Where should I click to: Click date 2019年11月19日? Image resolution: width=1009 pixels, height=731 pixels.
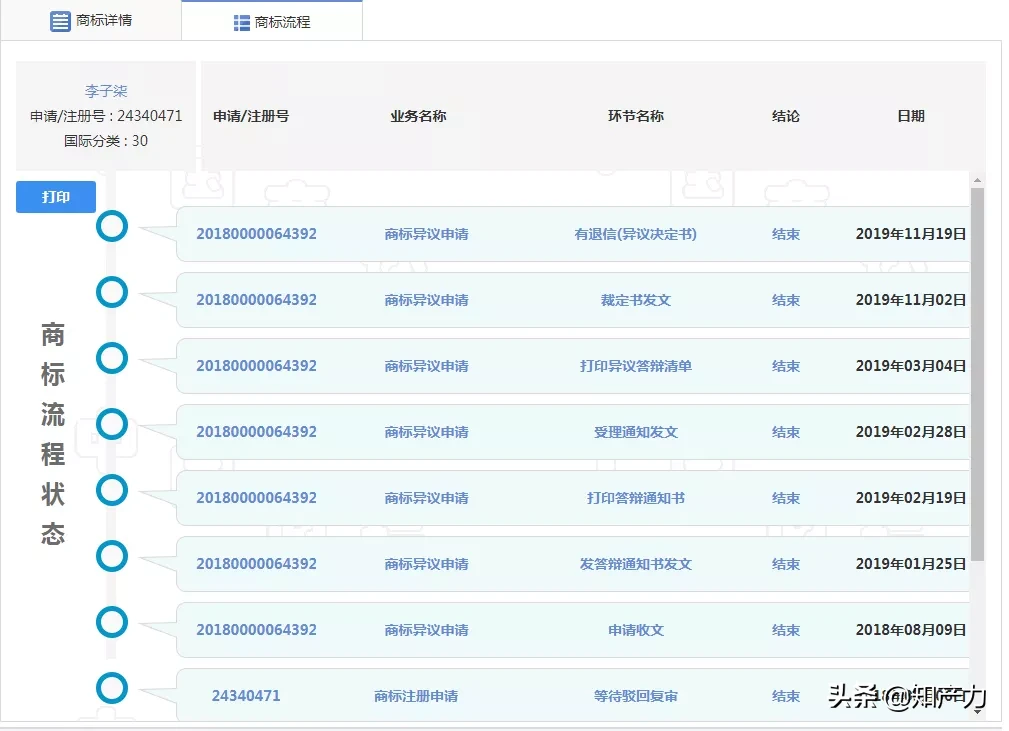pos(911,234)
